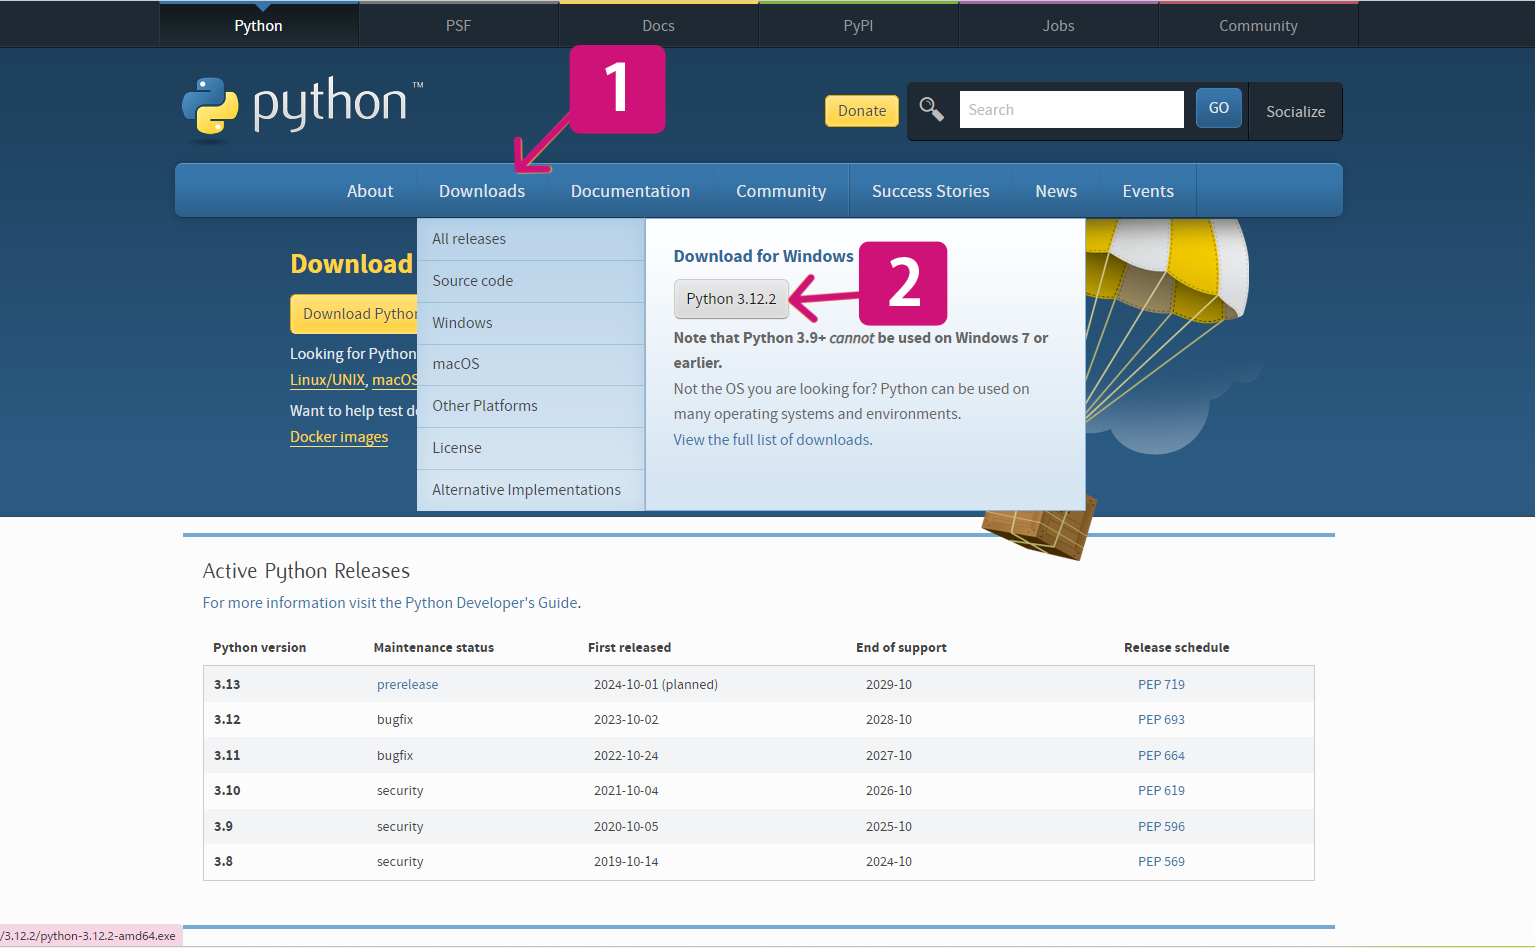Image resolution: width=1535 pixels, height=948 pixels.
Task: Click the magnifying glass search icon
Action: click(931, 109)
